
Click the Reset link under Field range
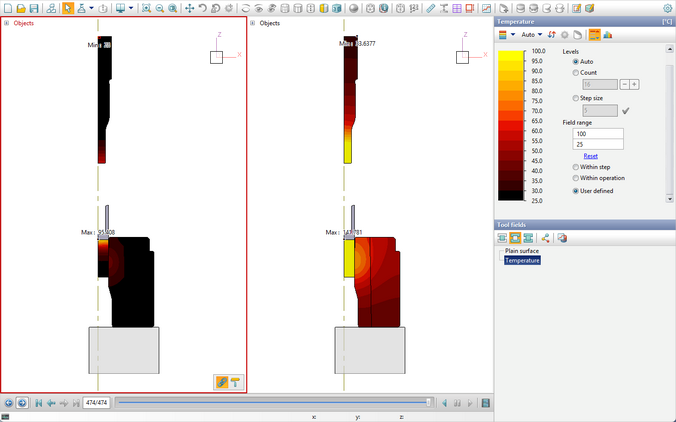click(x=590, y=156)
